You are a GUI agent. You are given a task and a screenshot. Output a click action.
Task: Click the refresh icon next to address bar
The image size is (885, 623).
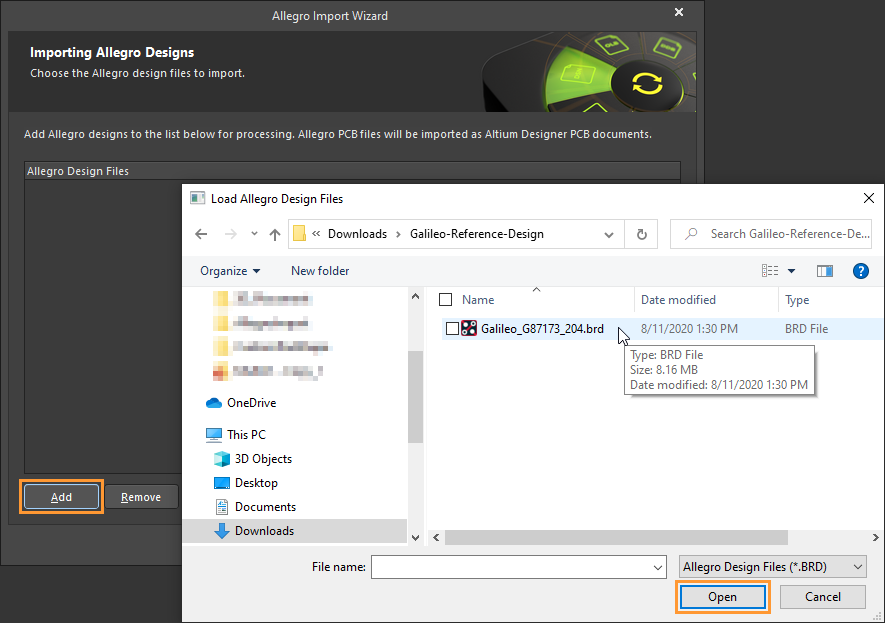pyautogui.click(x=641, y=233)
